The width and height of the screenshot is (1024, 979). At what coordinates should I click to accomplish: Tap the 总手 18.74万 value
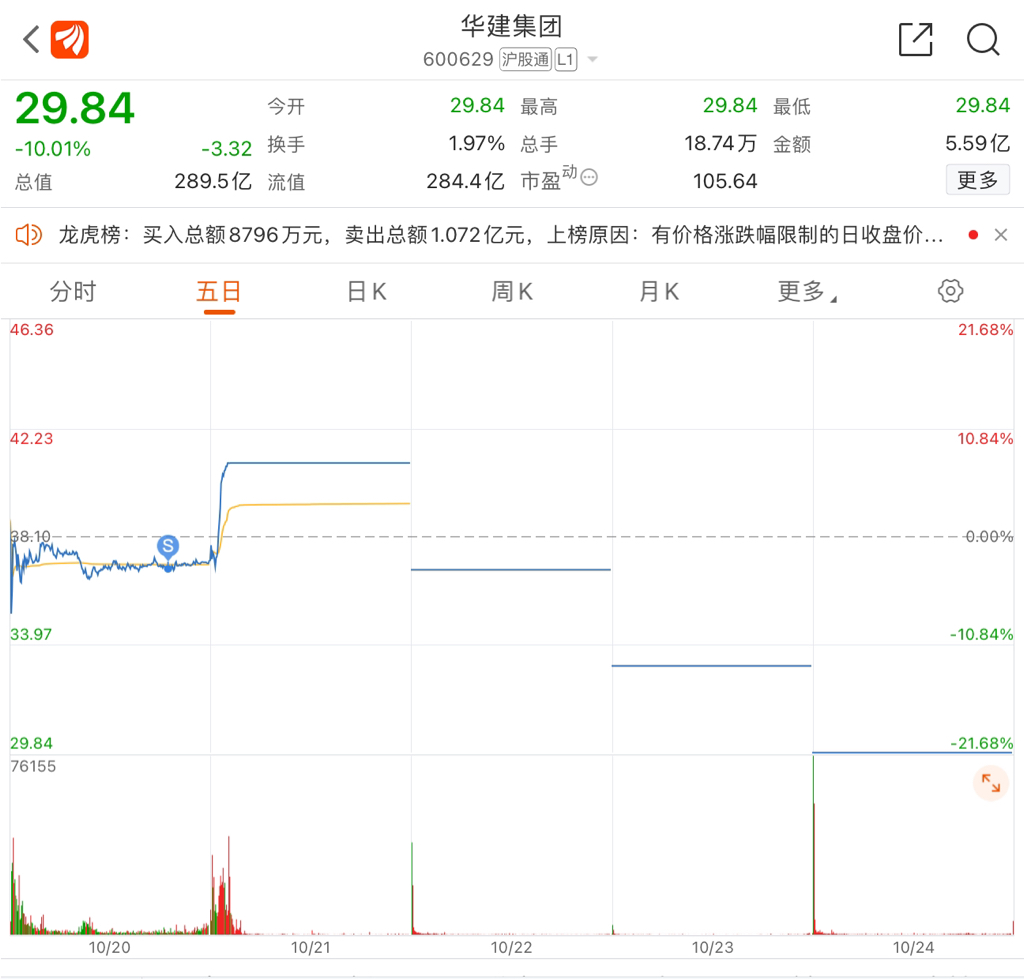[x=720, y=143]
